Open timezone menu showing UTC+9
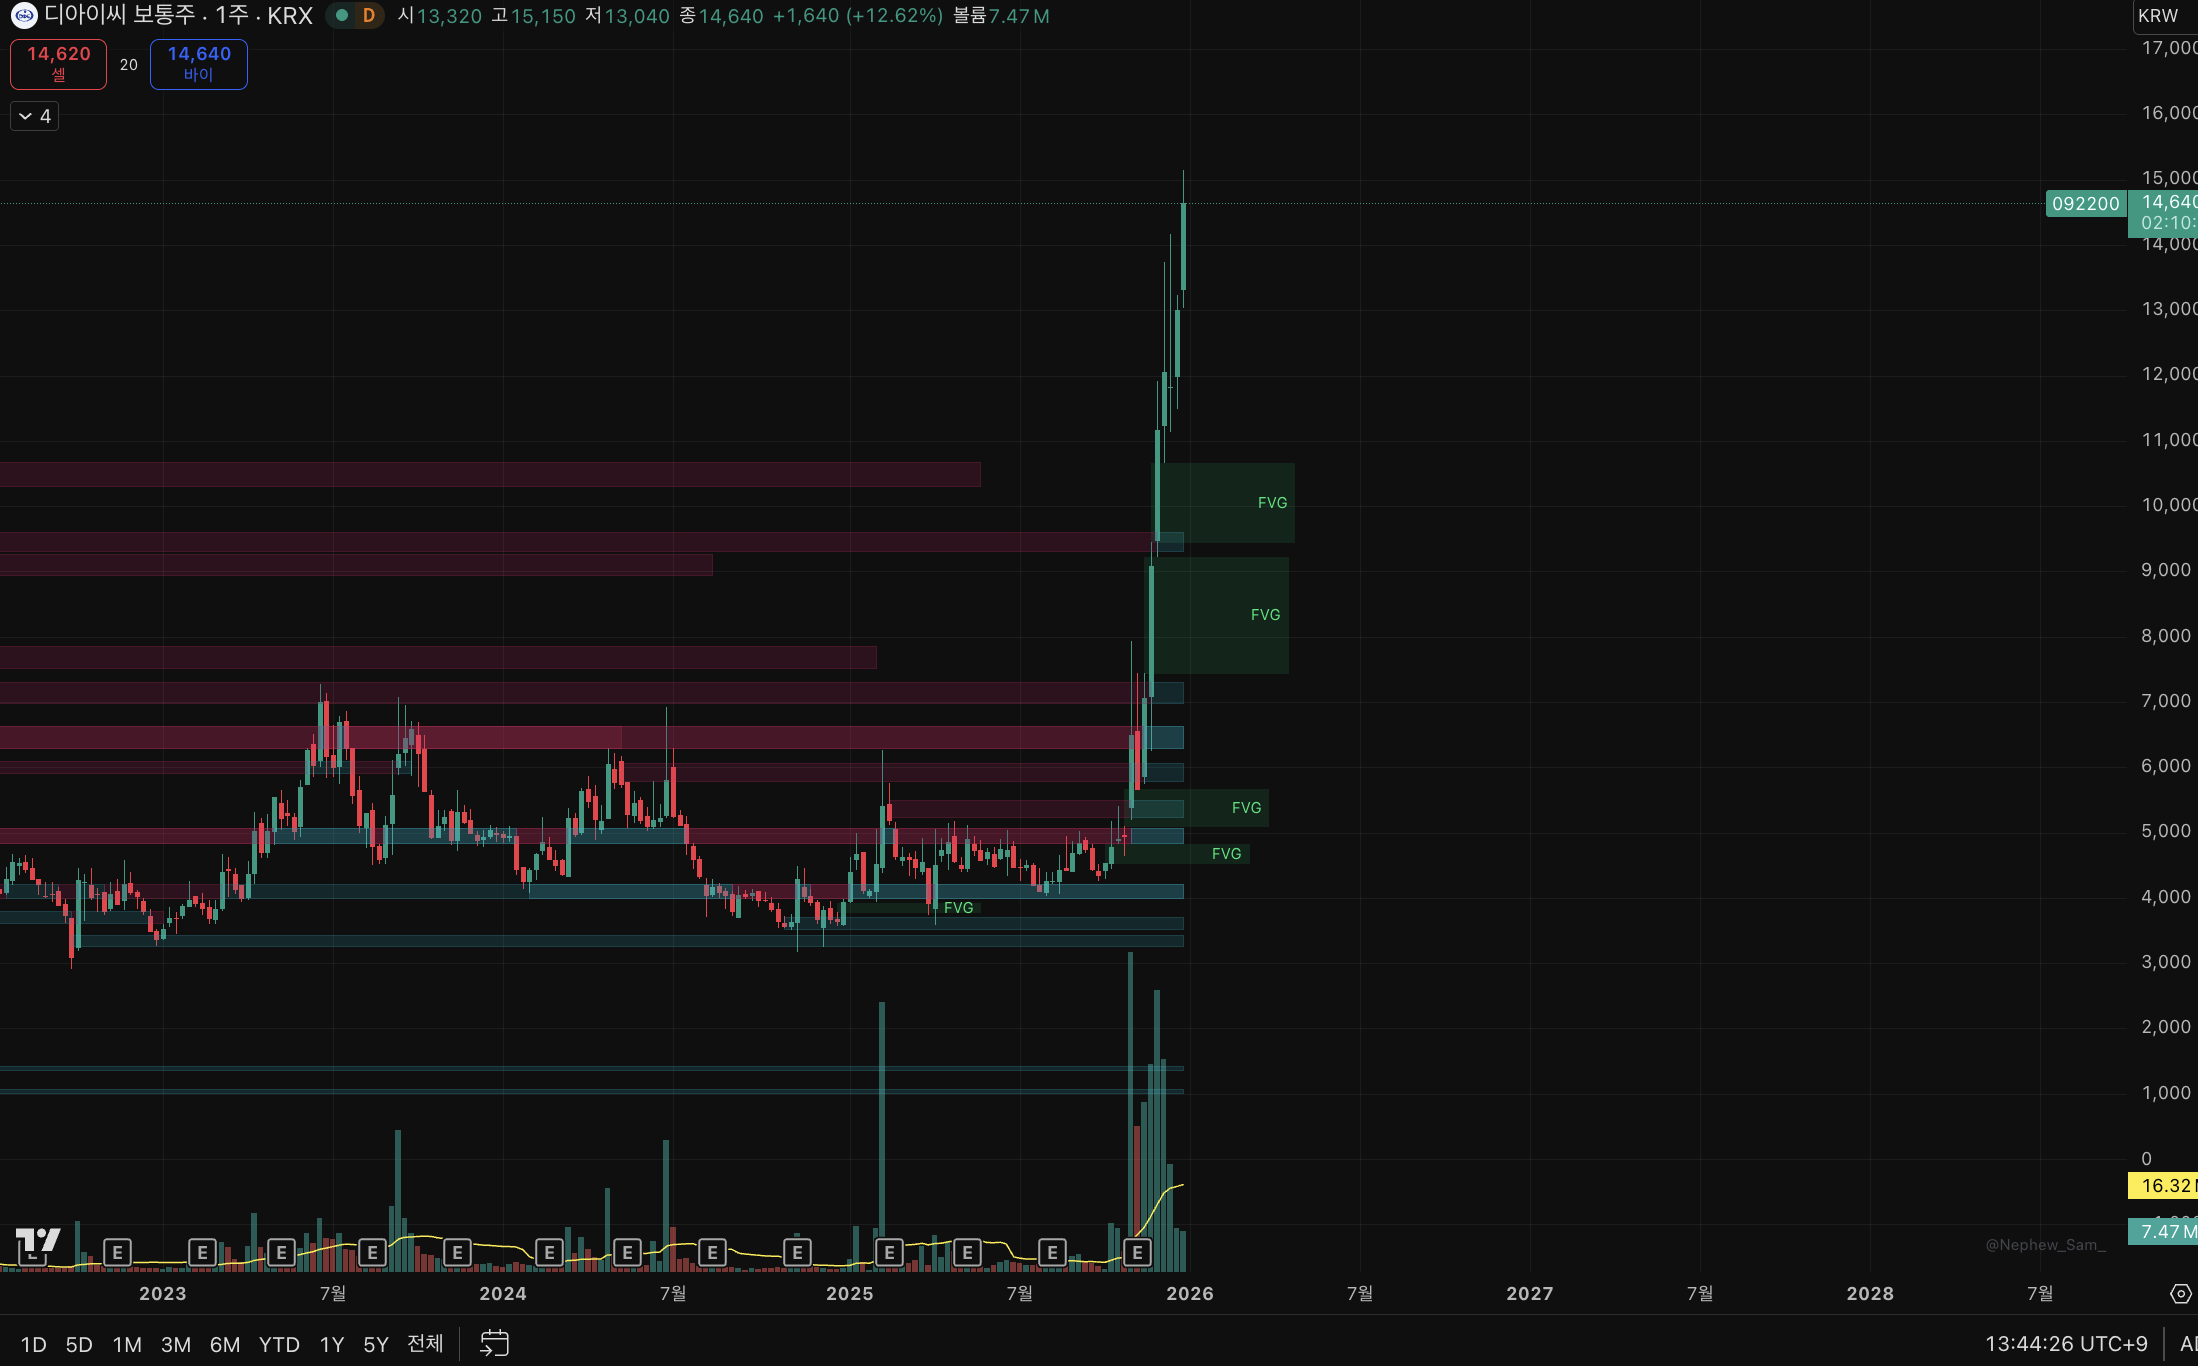Viewport: 2198px width, 1366px height. [2066, 1343]
